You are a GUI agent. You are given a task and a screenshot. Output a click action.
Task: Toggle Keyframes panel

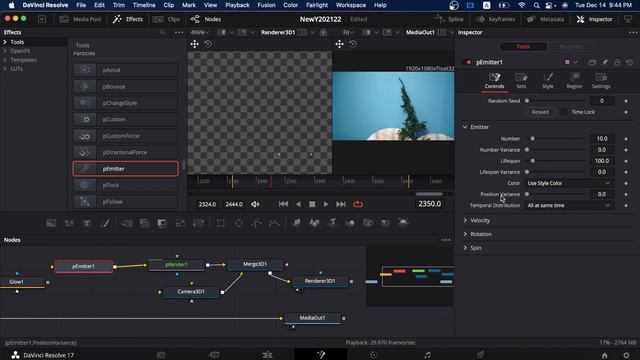pos(496,19)
